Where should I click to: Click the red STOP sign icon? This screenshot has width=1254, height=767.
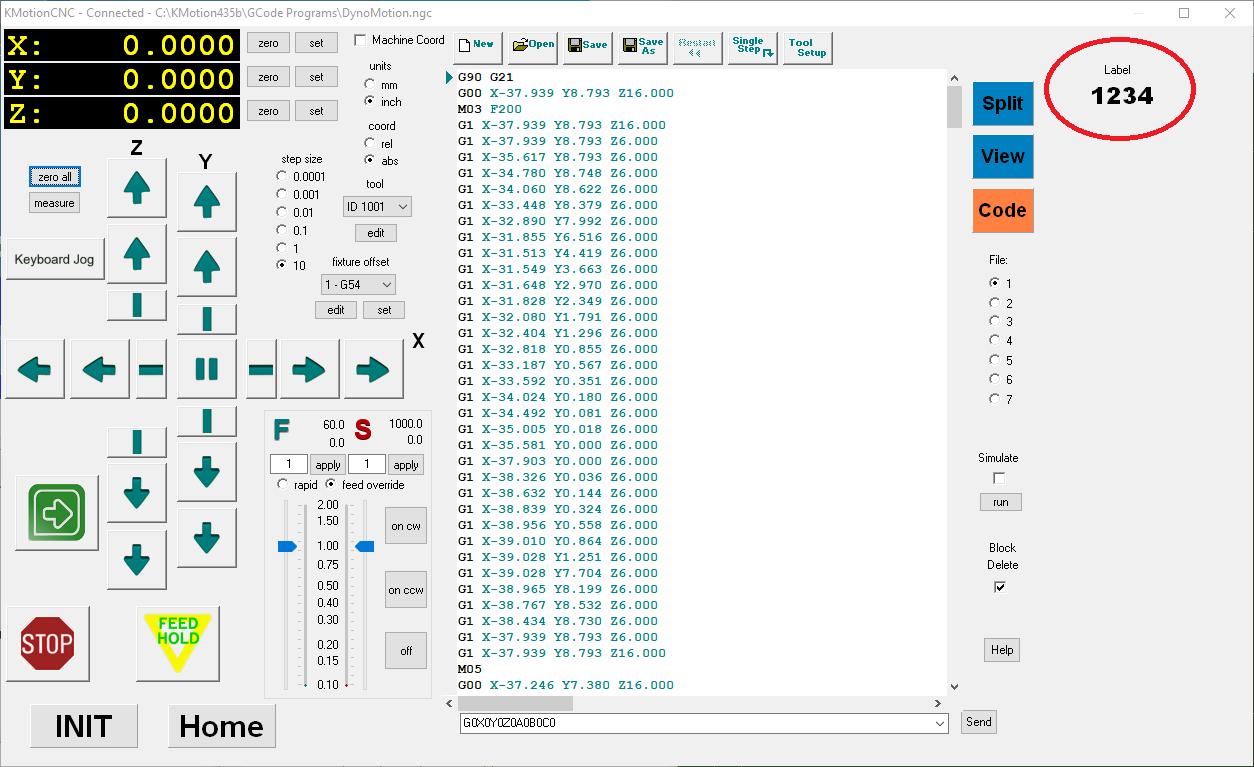(x=47, y=644)
